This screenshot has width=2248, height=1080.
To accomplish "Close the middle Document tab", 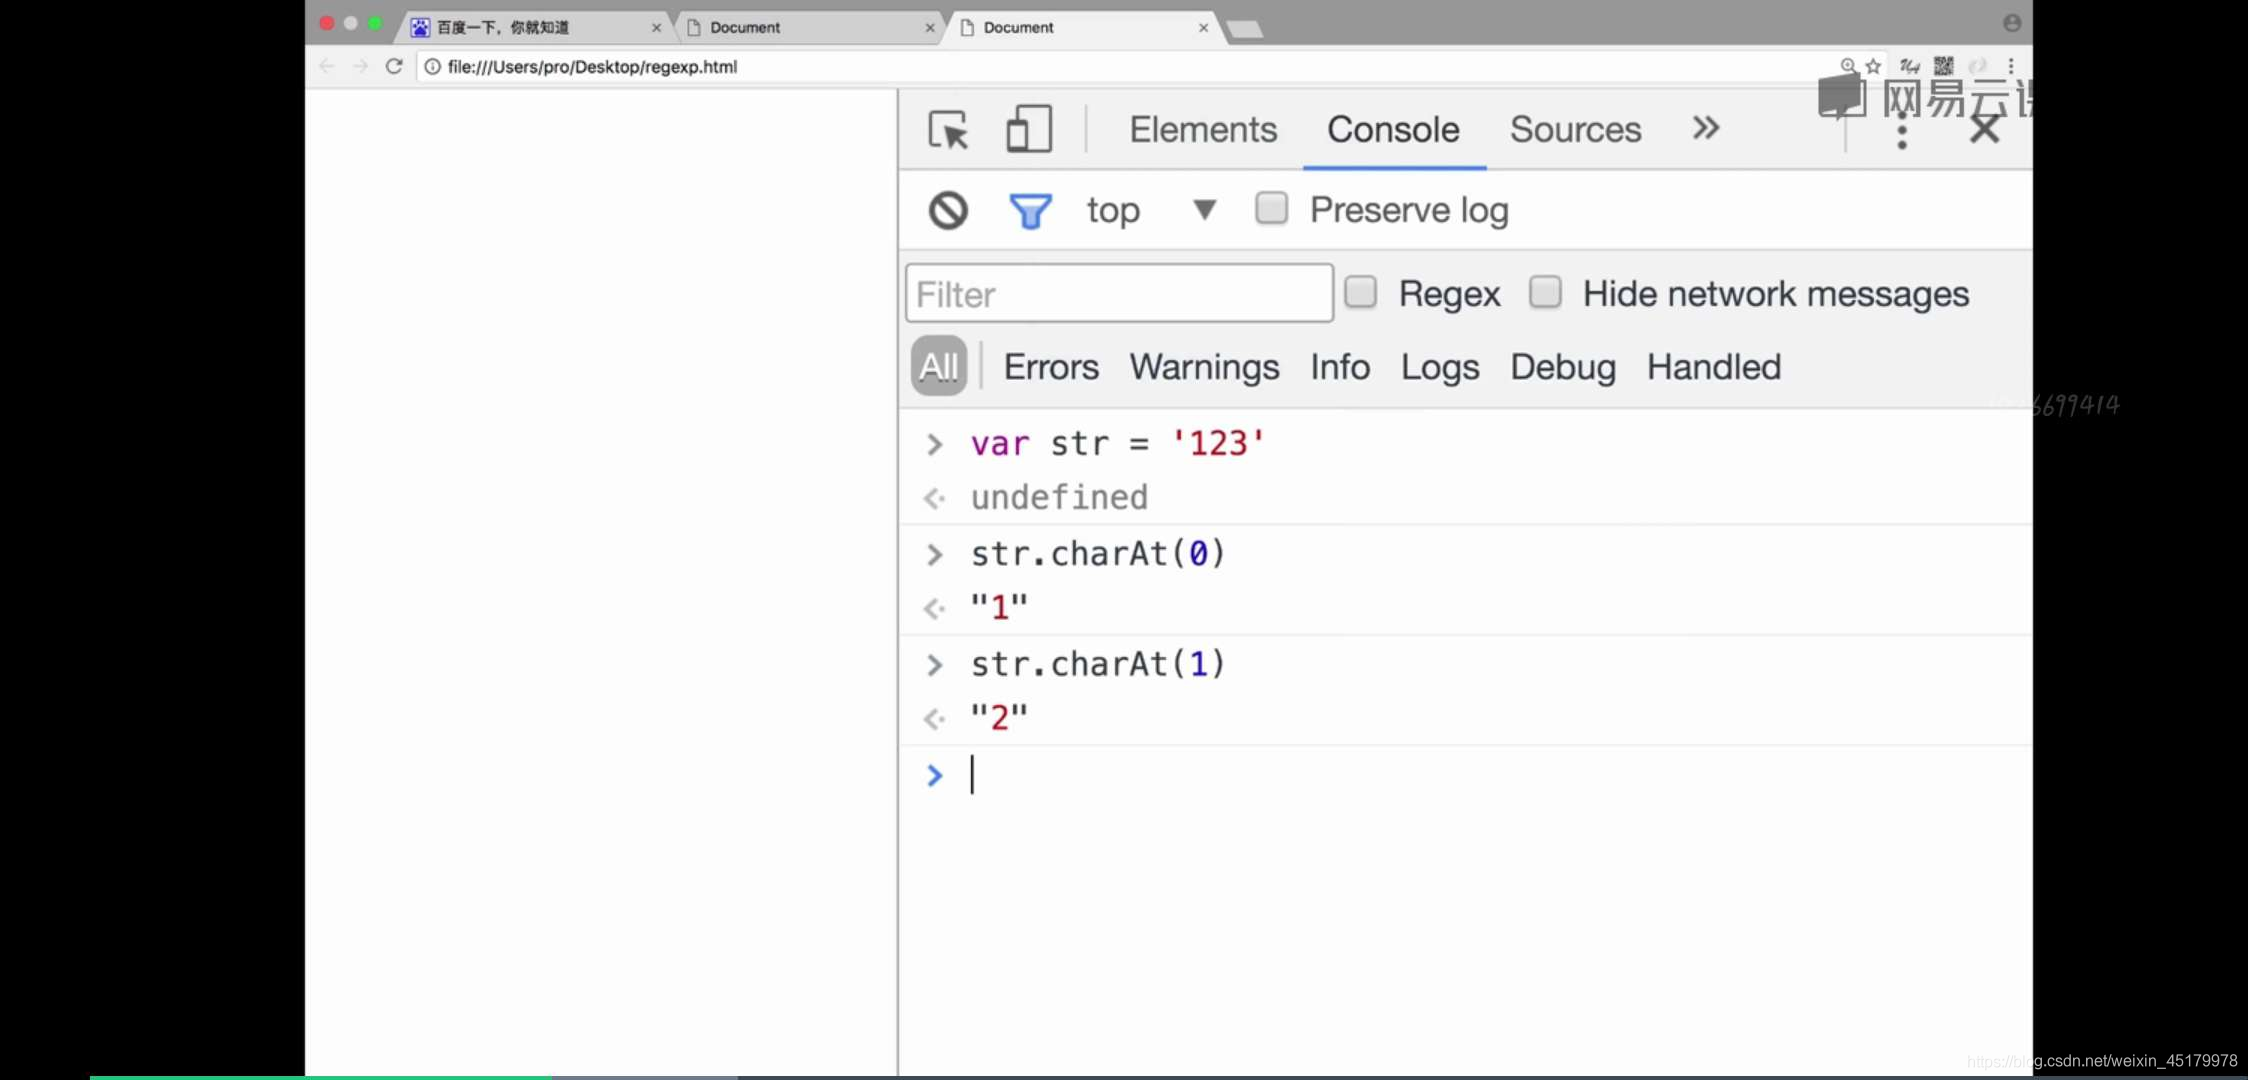I will [929, 28].
